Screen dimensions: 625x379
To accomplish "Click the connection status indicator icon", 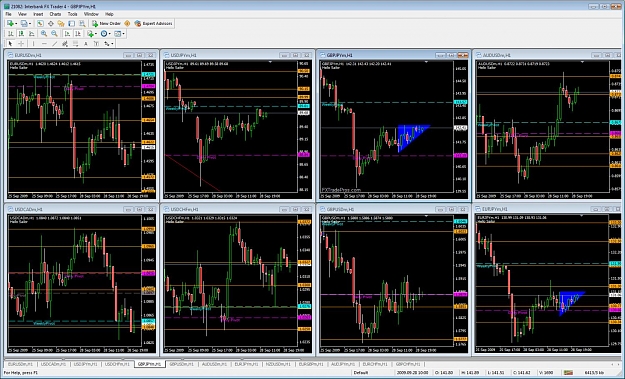I will pos(569,372).
